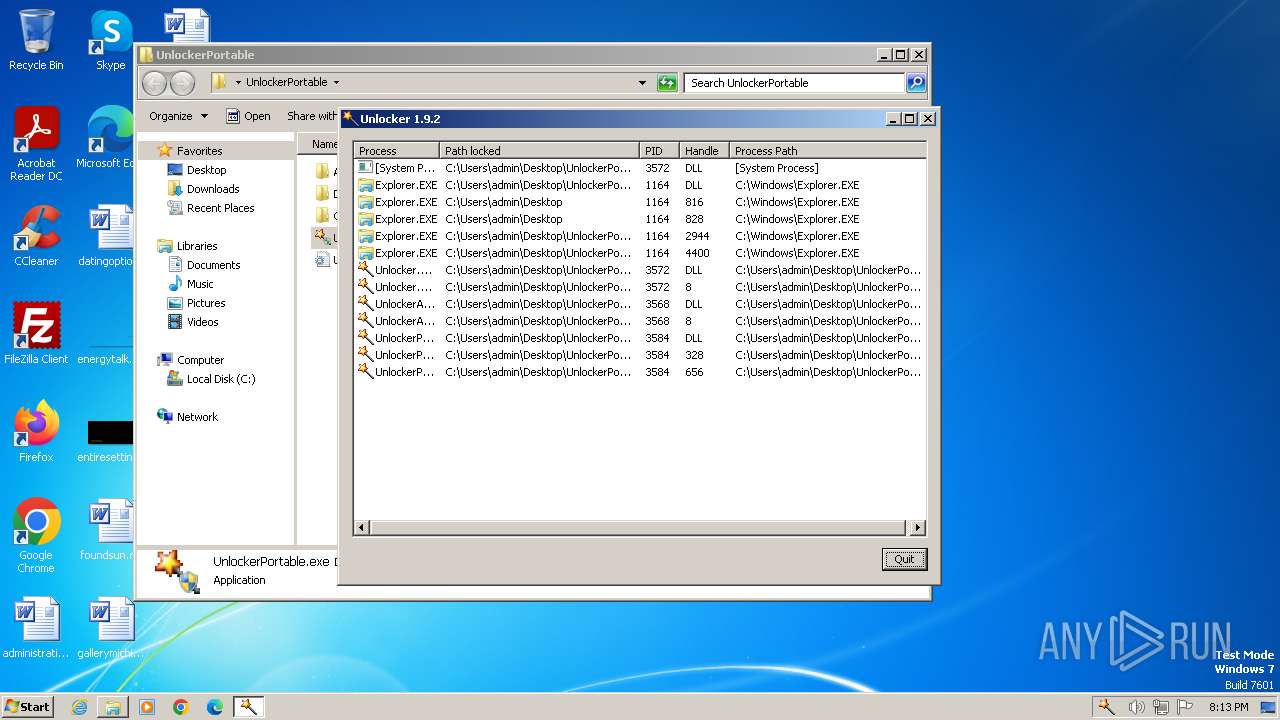Viewport: 1280px width, 720px height.
Task: Open Documents library
Action: (213, 265)
